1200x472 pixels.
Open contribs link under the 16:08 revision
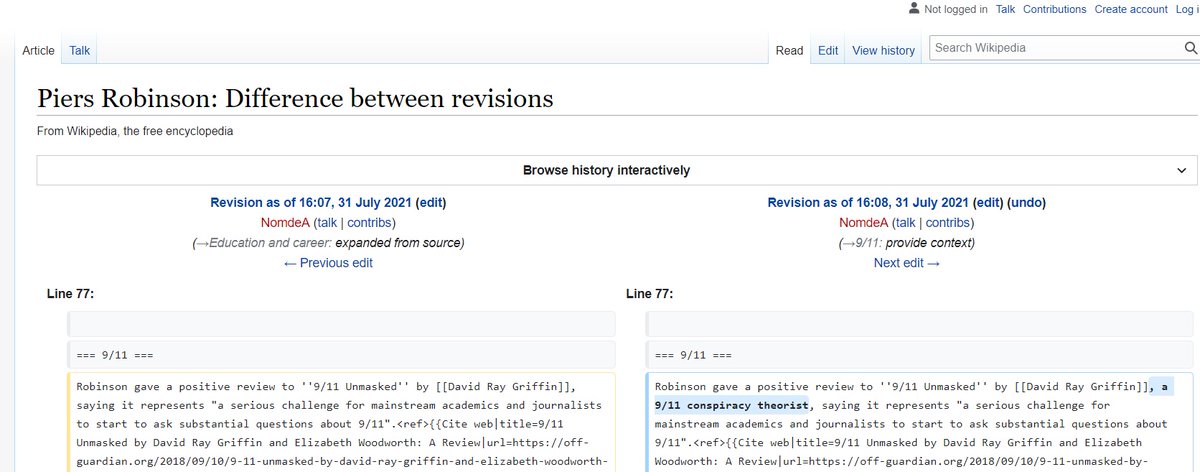pyautogui.click(x=948, y=222)
